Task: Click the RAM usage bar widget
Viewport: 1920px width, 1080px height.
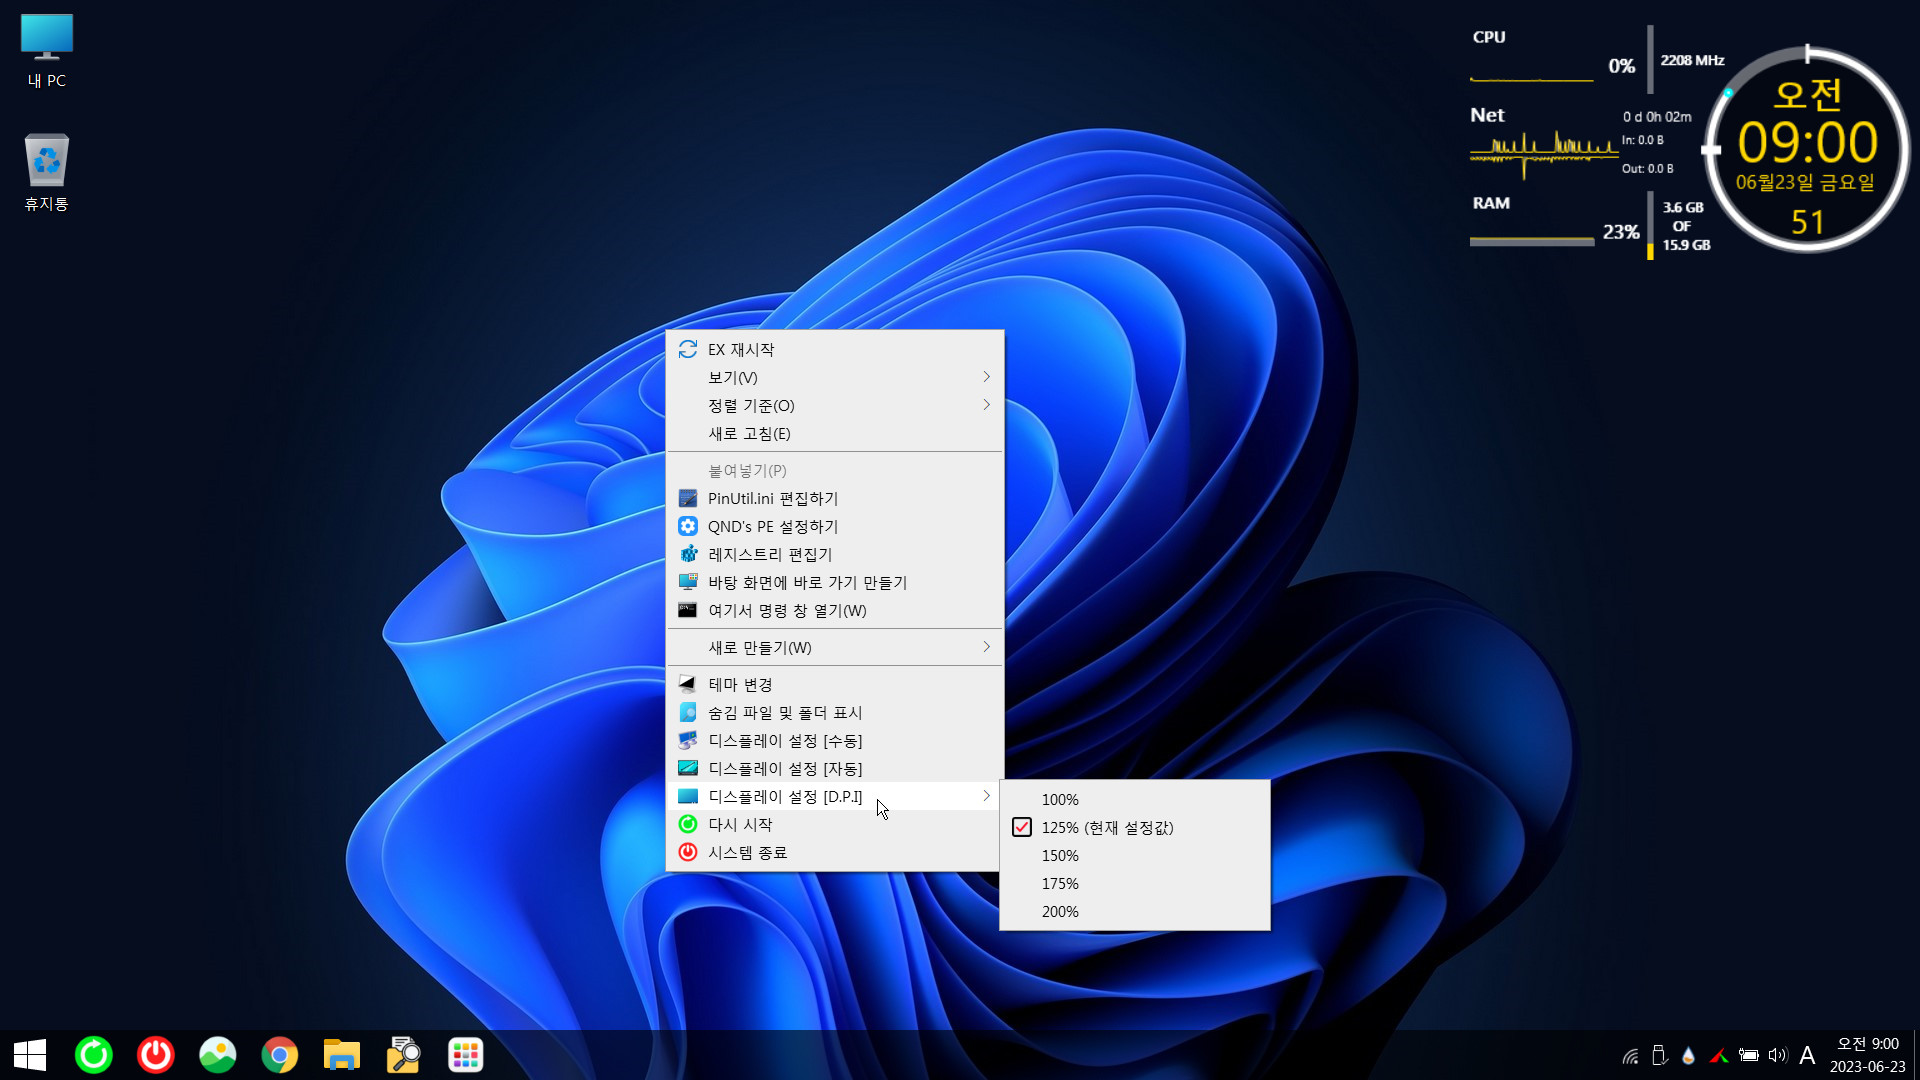Action: pos(1531,241)
